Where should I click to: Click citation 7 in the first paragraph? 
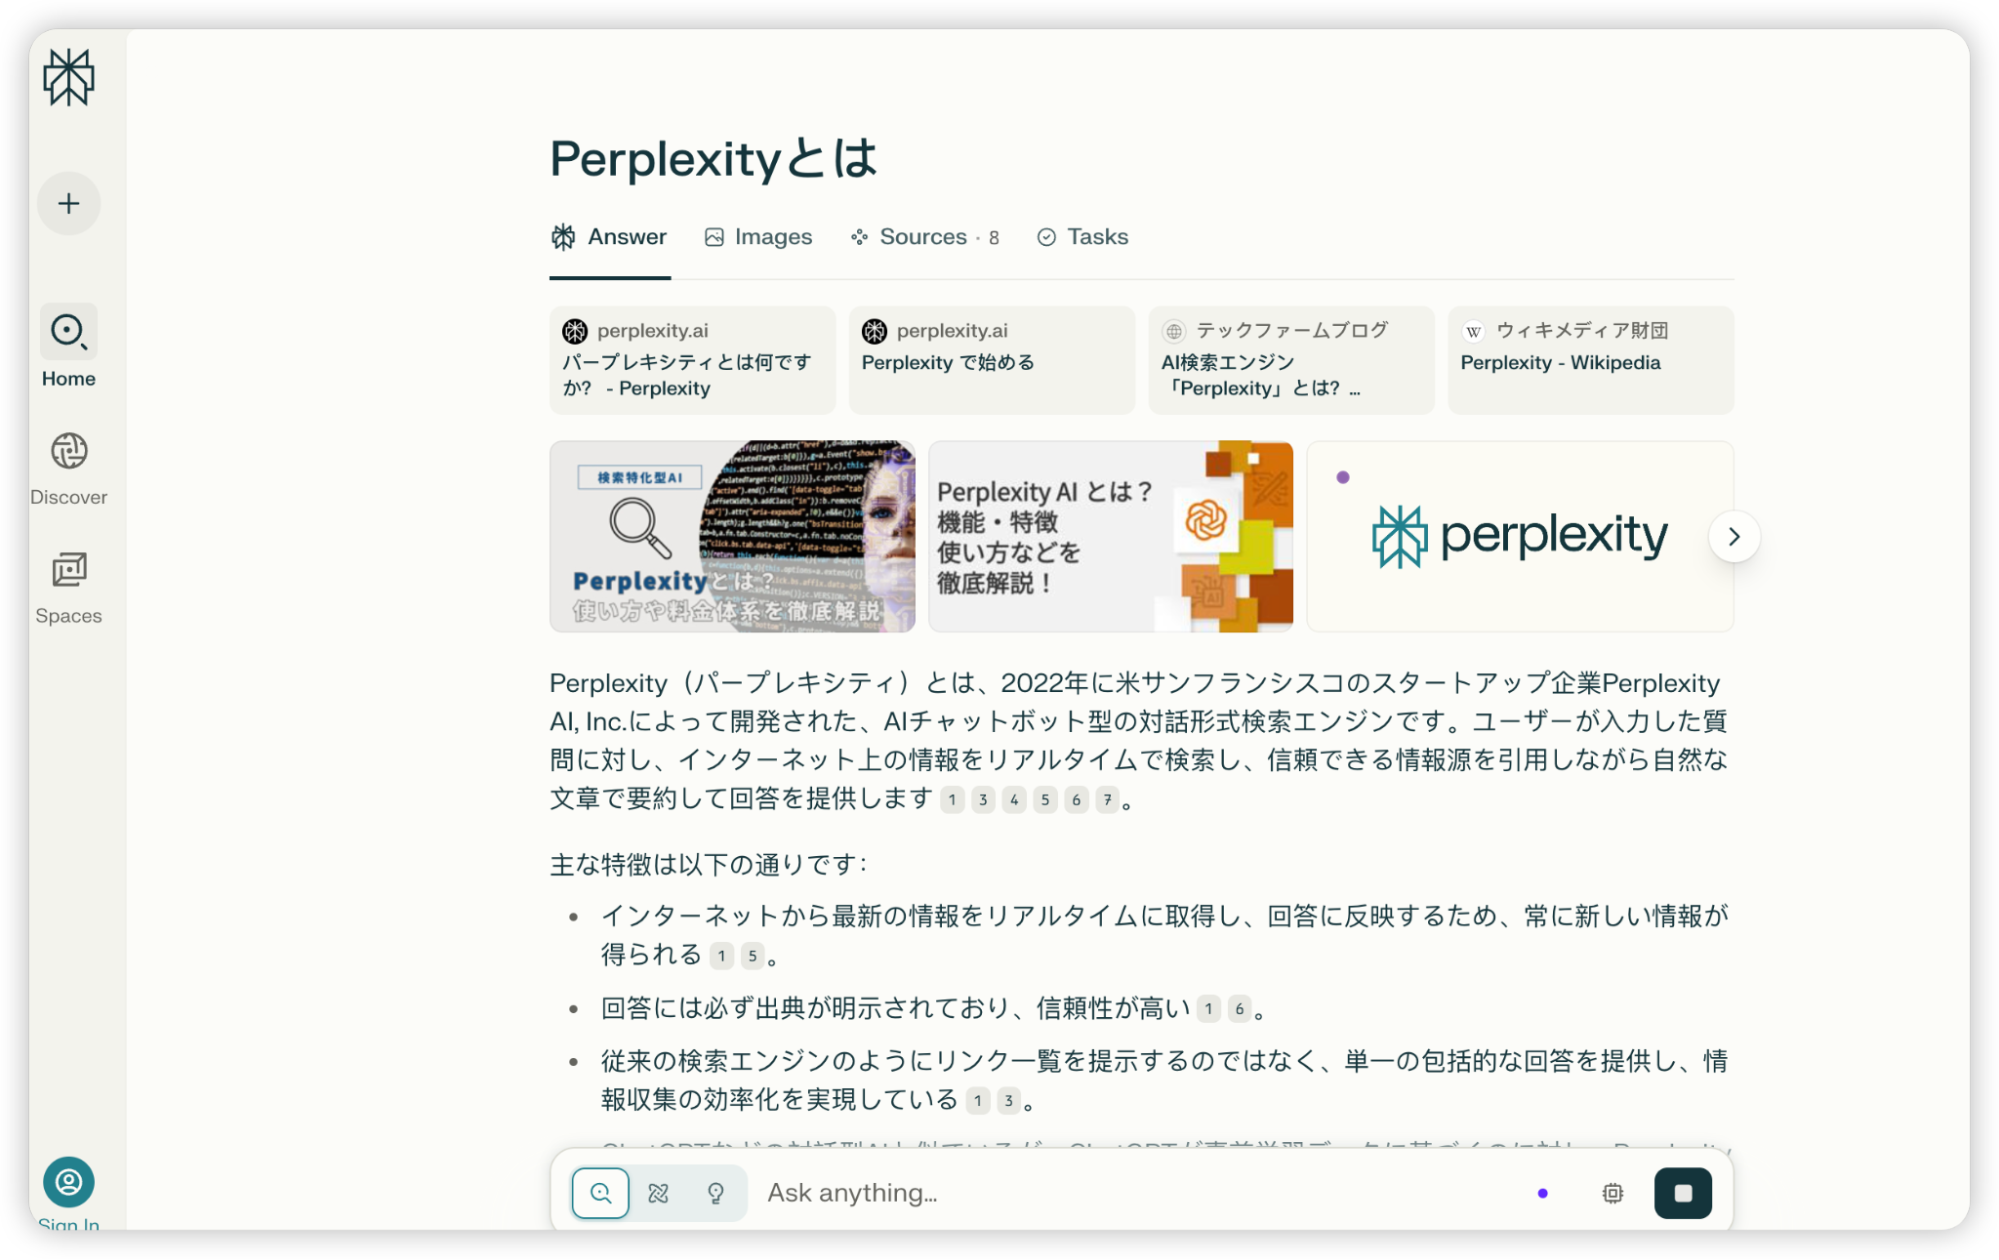pos(1107,800)
